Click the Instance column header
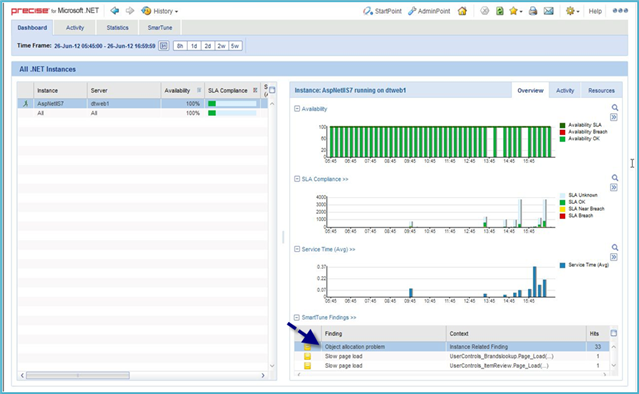The width and height of the screenshot is (639, 394). (60, 90)
